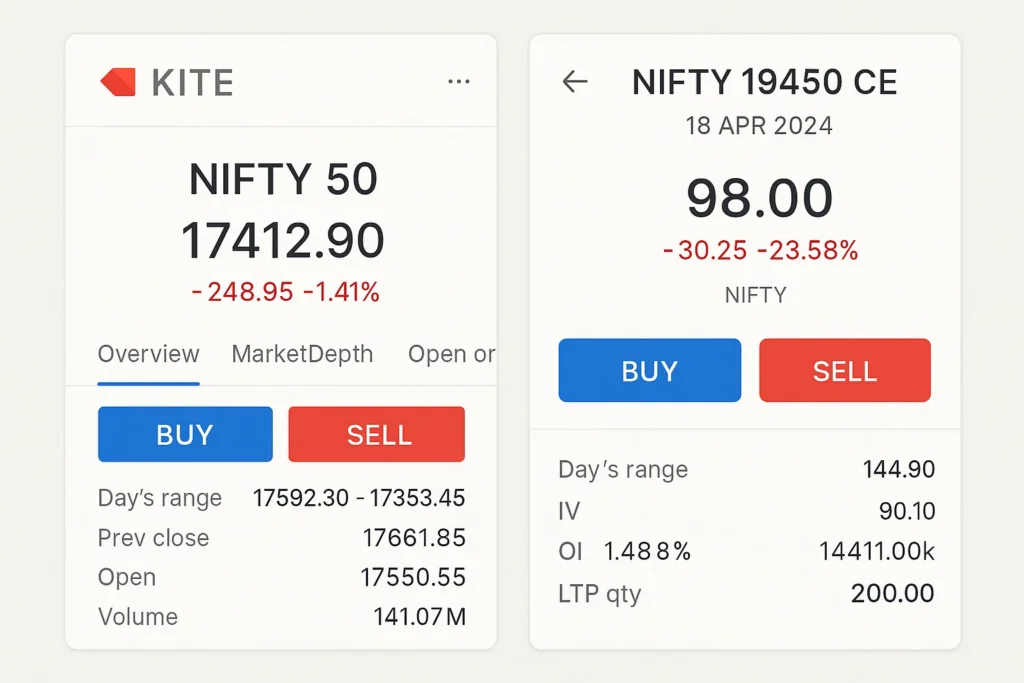Click SELL on the NIFTY 50 card
The height and width of the screenshot is (683, 1024).
pos(377,434)
